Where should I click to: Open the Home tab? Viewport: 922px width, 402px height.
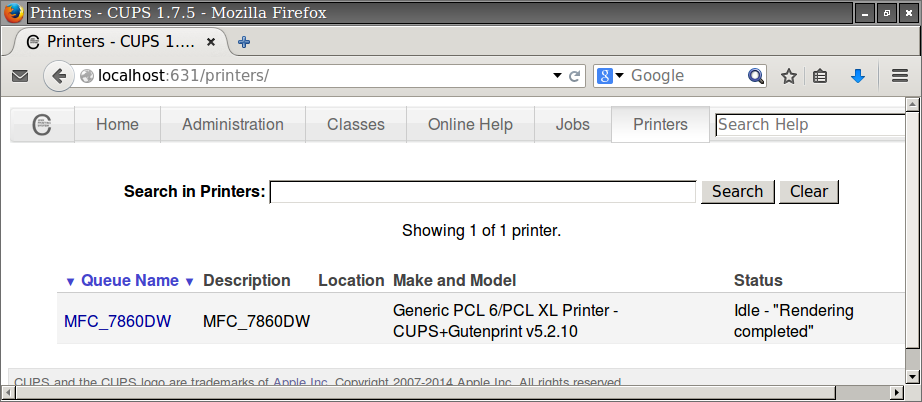[118, 125]
